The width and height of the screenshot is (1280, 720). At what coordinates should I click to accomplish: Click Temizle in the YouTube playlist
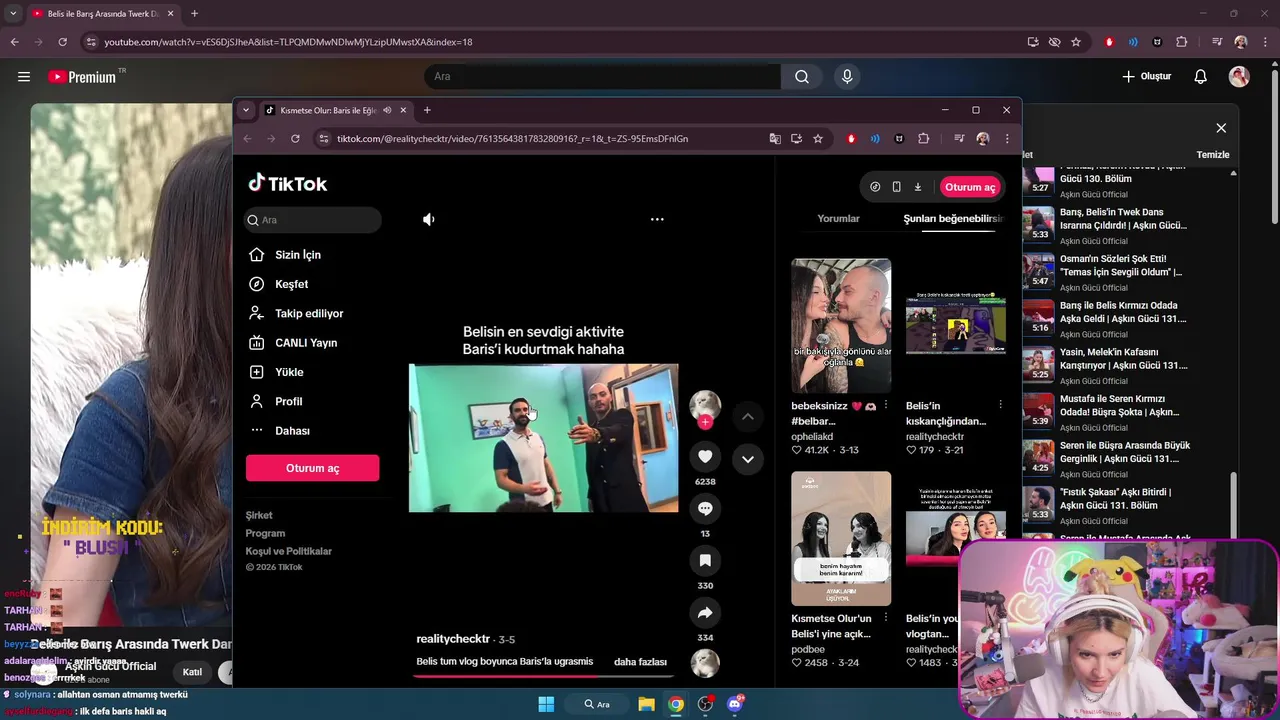pos(1213,155)
